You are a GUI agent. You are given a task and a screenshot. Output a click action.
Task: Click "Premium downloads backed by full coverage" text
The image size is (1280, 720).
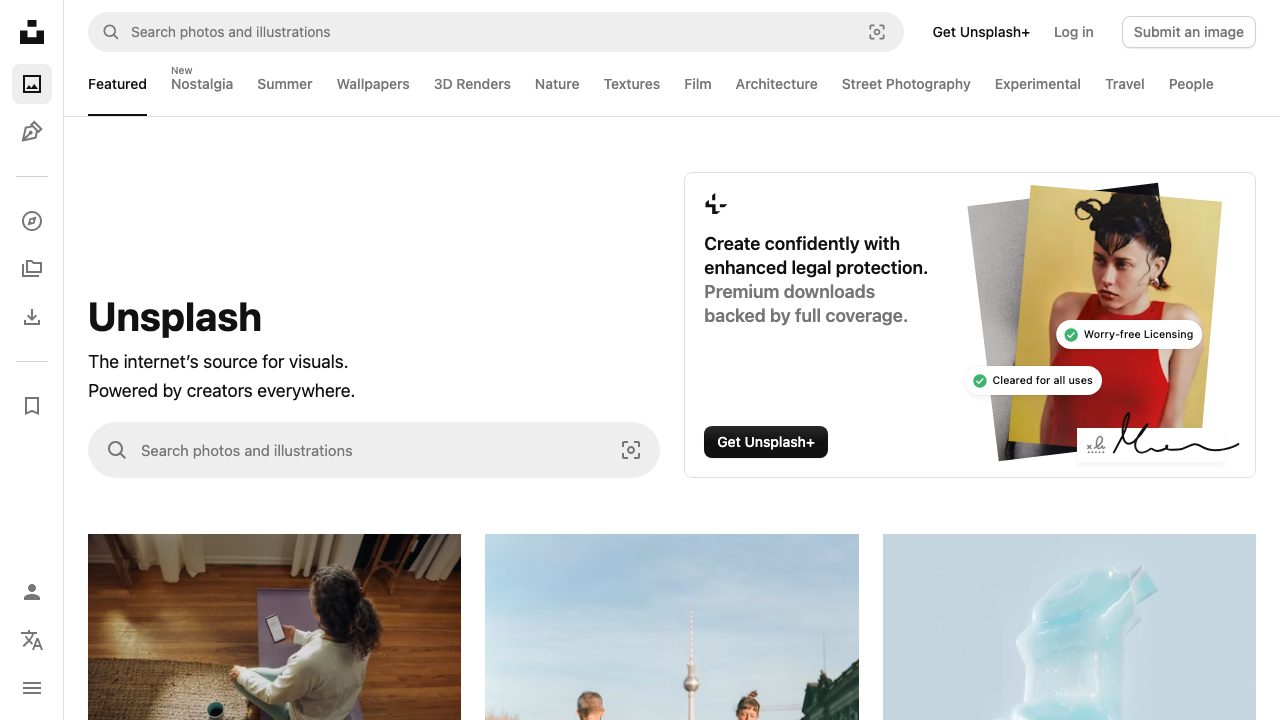(x=806, y=304)
